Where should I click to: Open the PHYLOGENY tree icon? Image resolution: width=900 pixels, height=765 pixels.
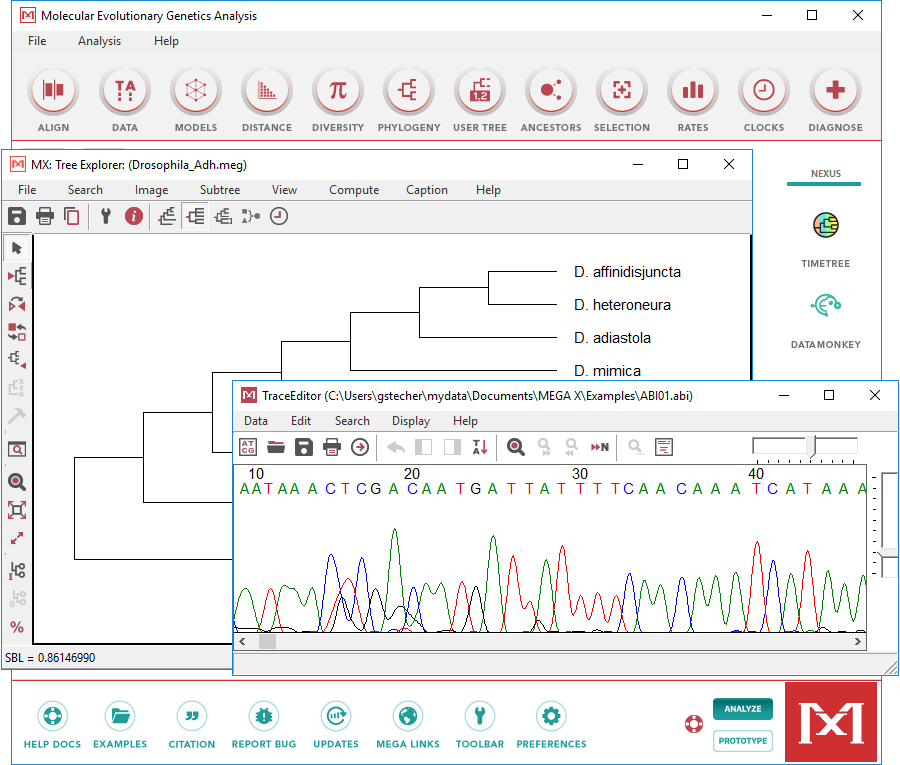point(409,91)
